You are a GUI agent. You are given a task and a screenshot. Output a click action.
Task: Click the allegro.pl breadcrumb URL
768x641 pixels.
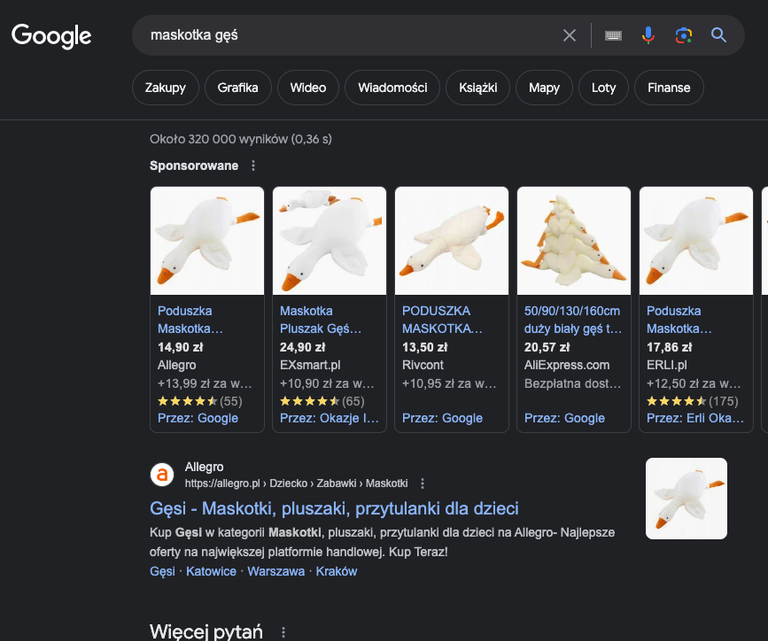coord(296,484)
